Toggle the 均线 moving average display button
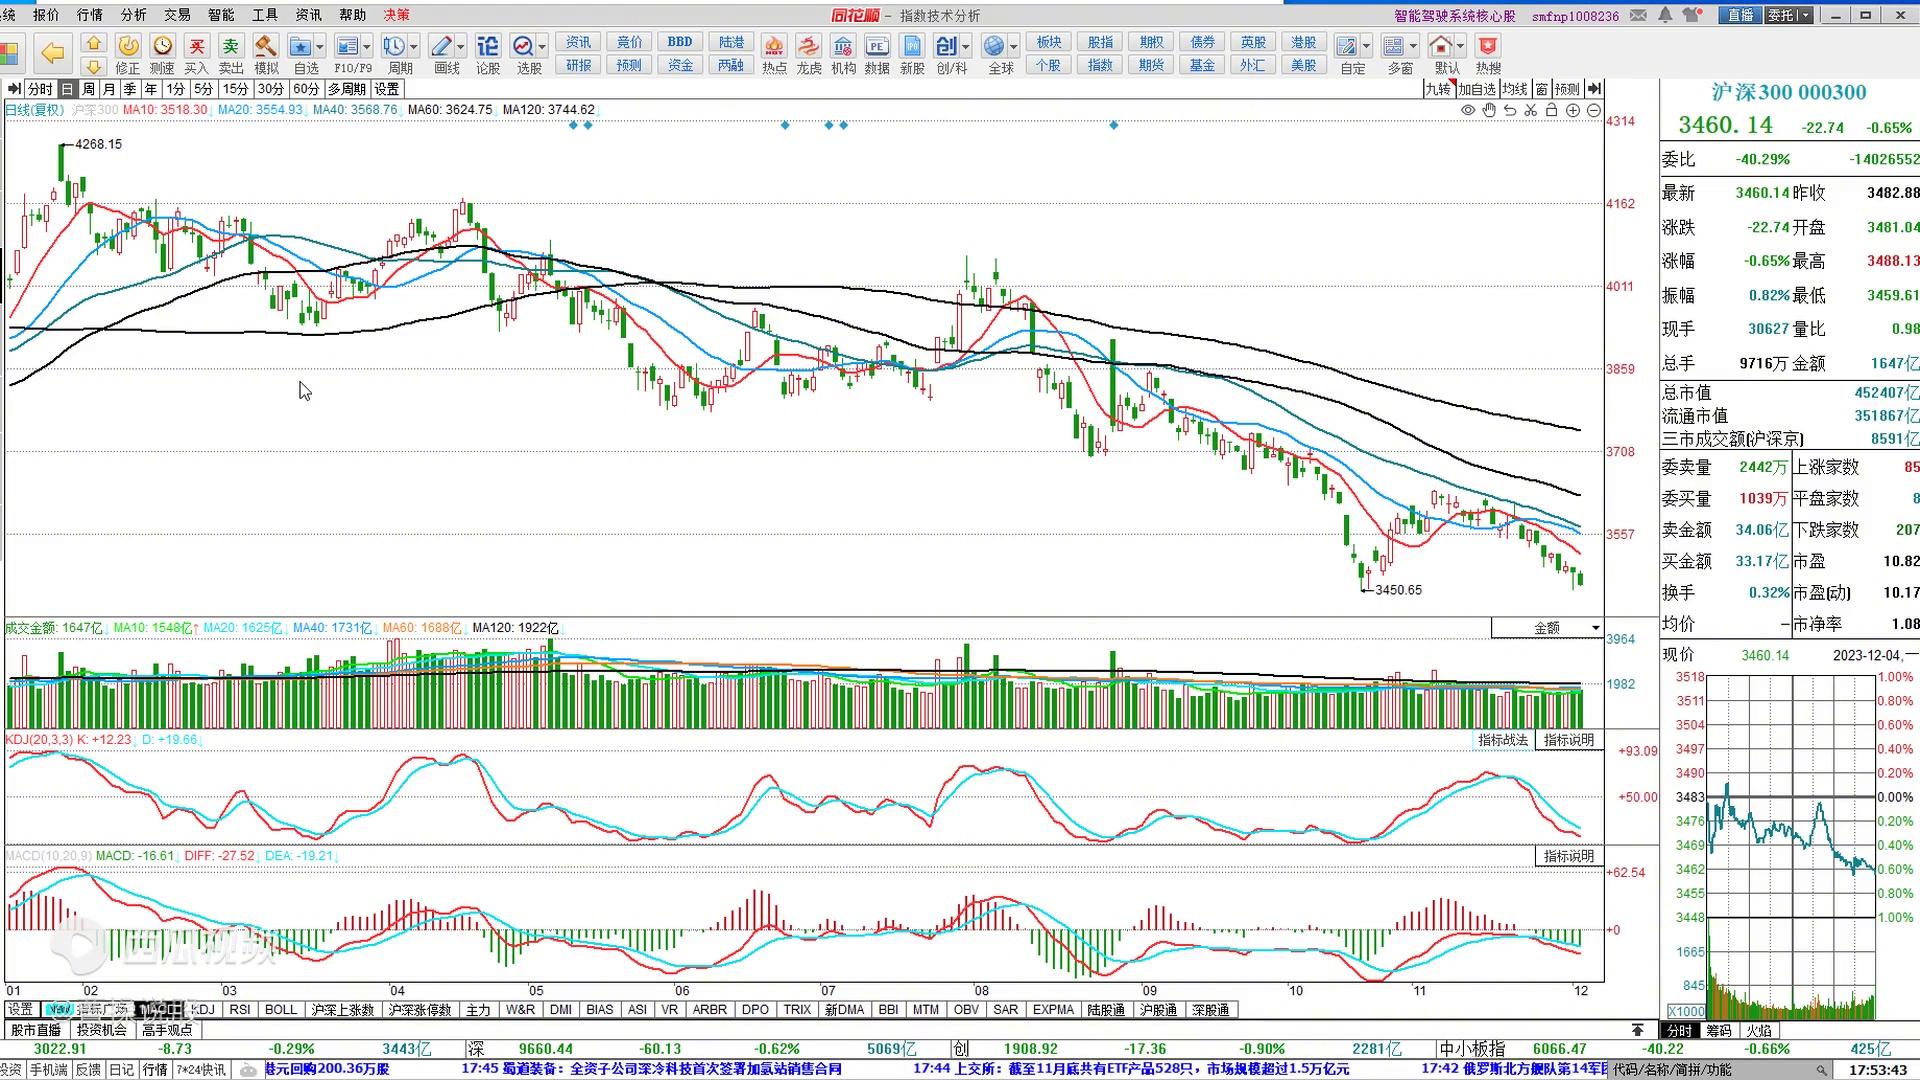Screen dimensions: 1920x1080 tap(1515, 89)
